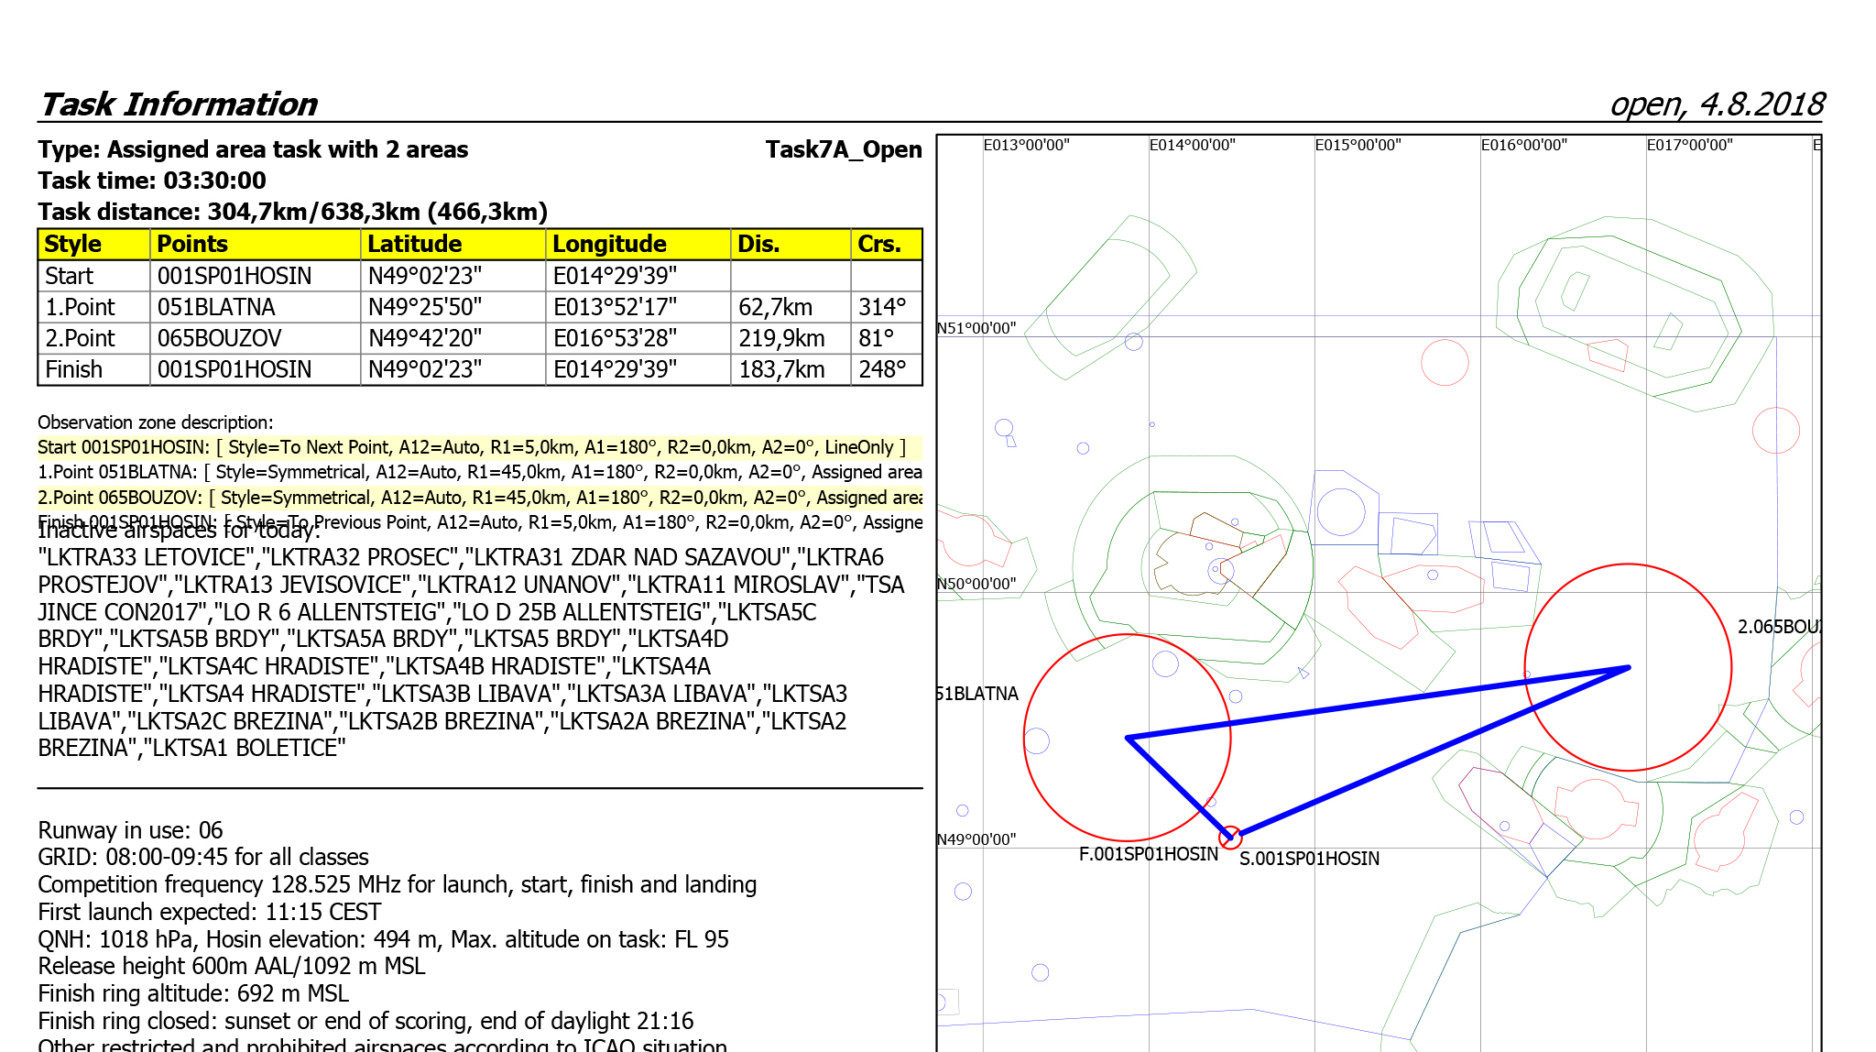Select the 2.065BOU turnpoint label on map
1876x1052 pixels.
pos(1778,627)
